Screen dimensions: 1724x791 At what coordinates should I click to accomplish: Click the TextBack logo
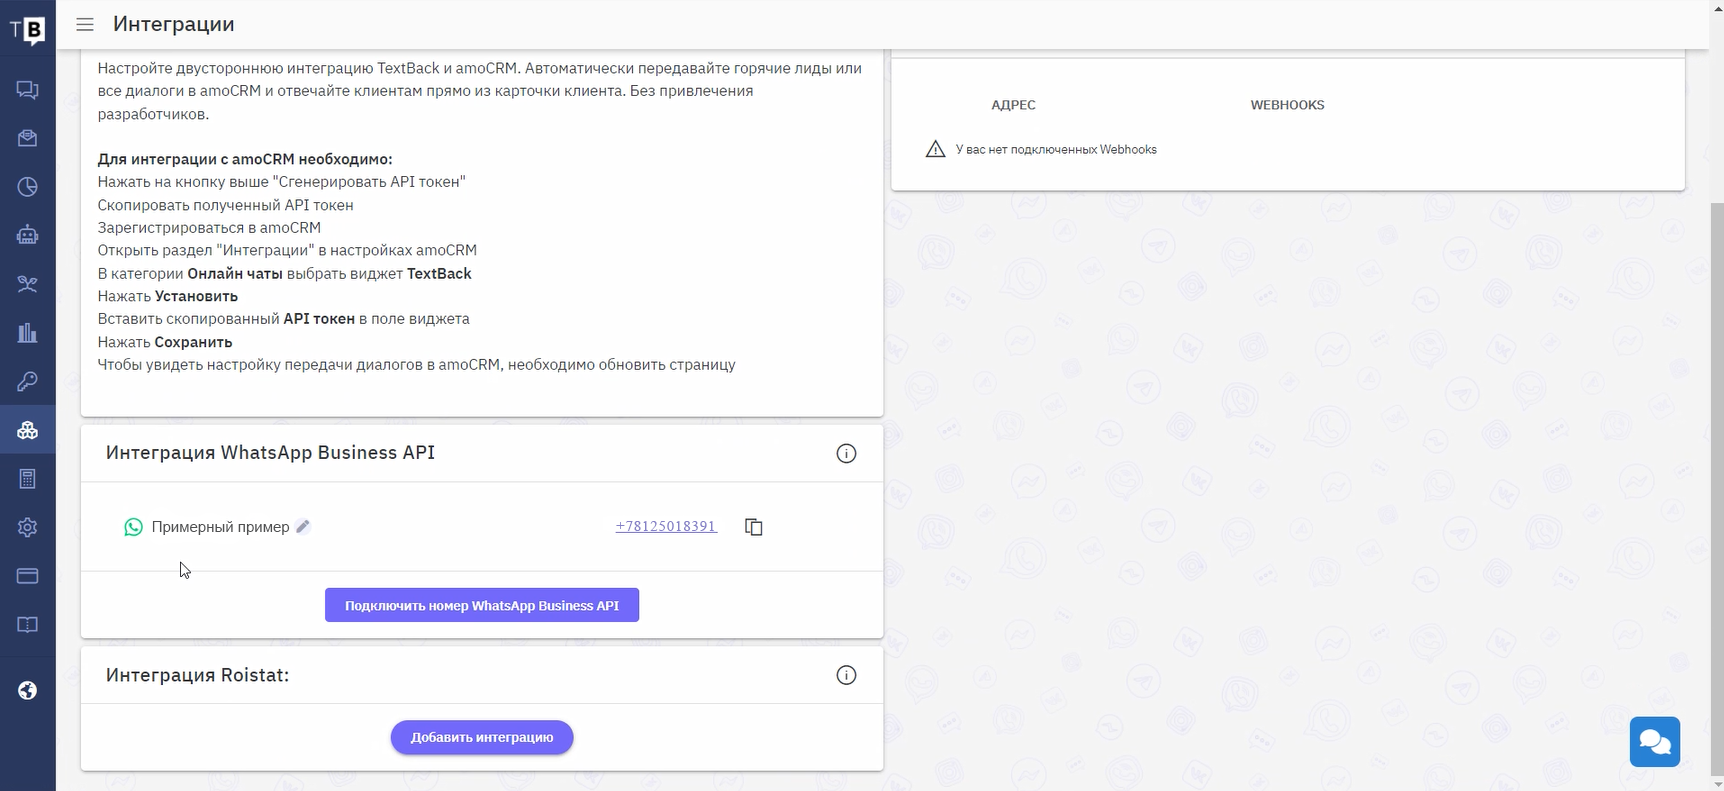[27, 29]
